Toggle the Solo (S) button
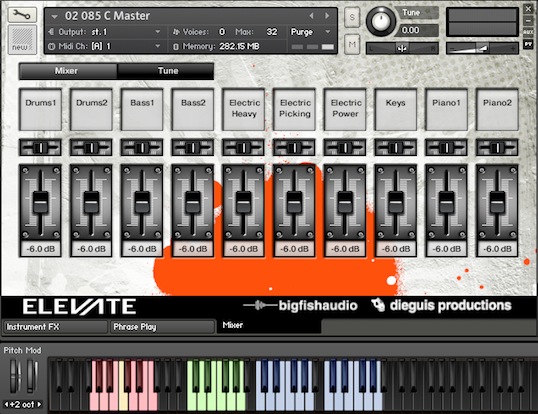 pyautogui.click(x=352, y=17)
